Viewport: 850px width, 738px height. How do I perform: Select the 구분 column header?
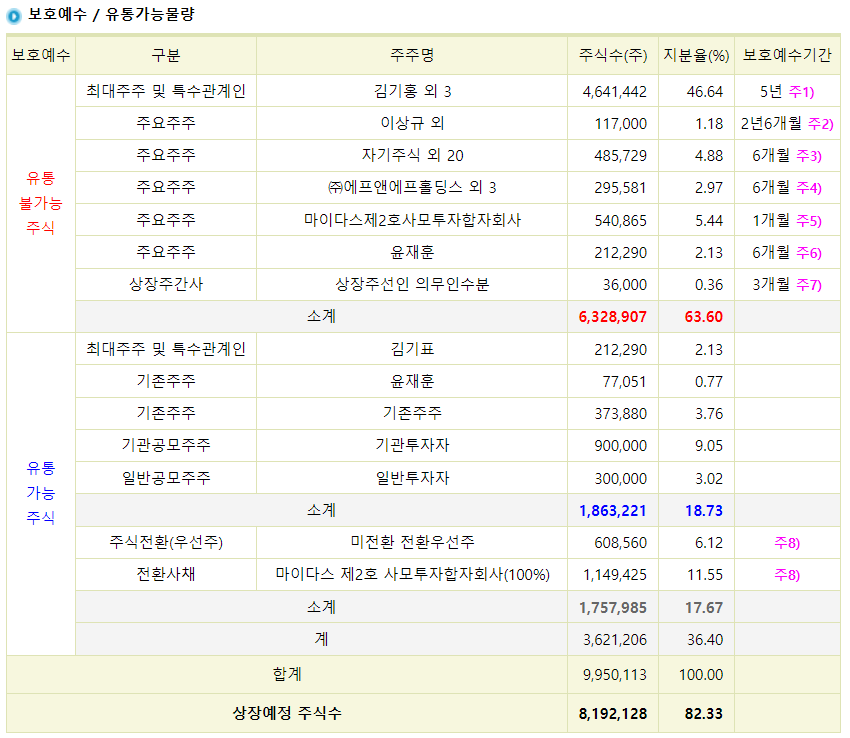pos(166,55)
